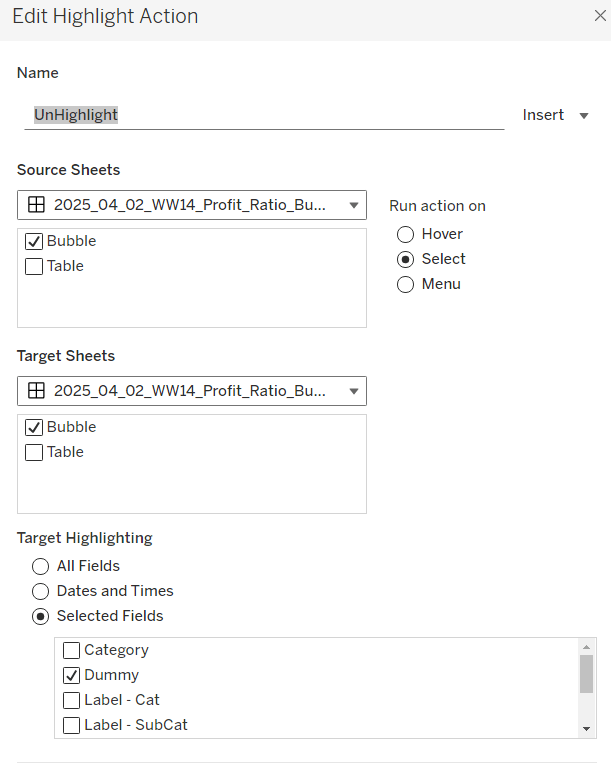Check Table in Target Sheets list

[34, 452]
